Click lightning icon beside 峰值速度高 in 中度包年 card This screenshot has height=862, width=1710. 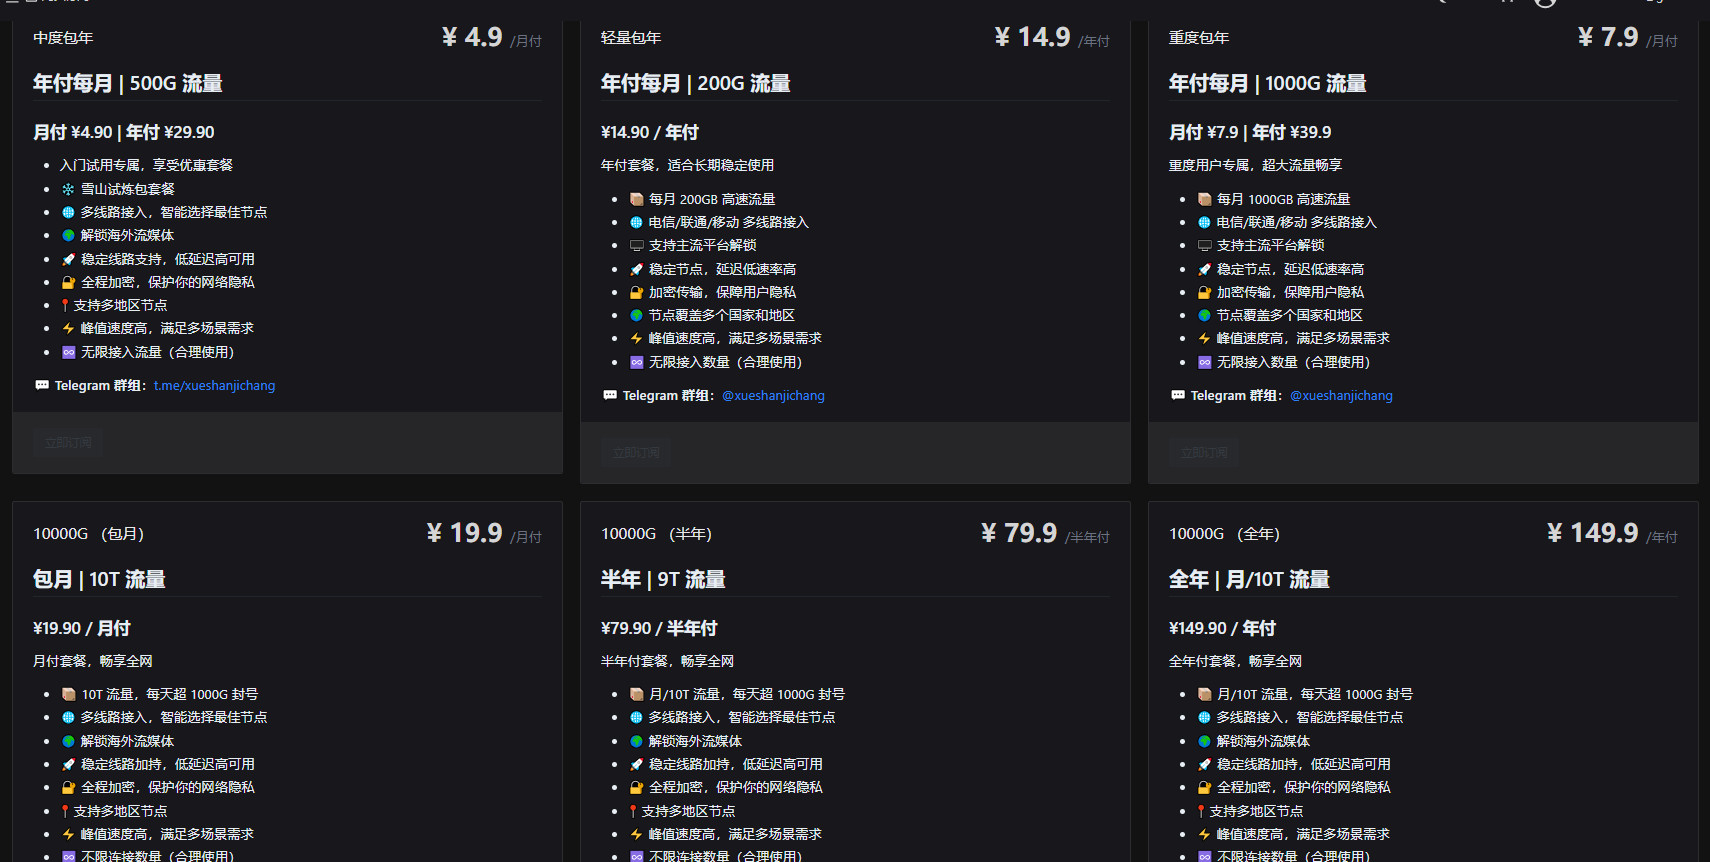coord(68,328)
